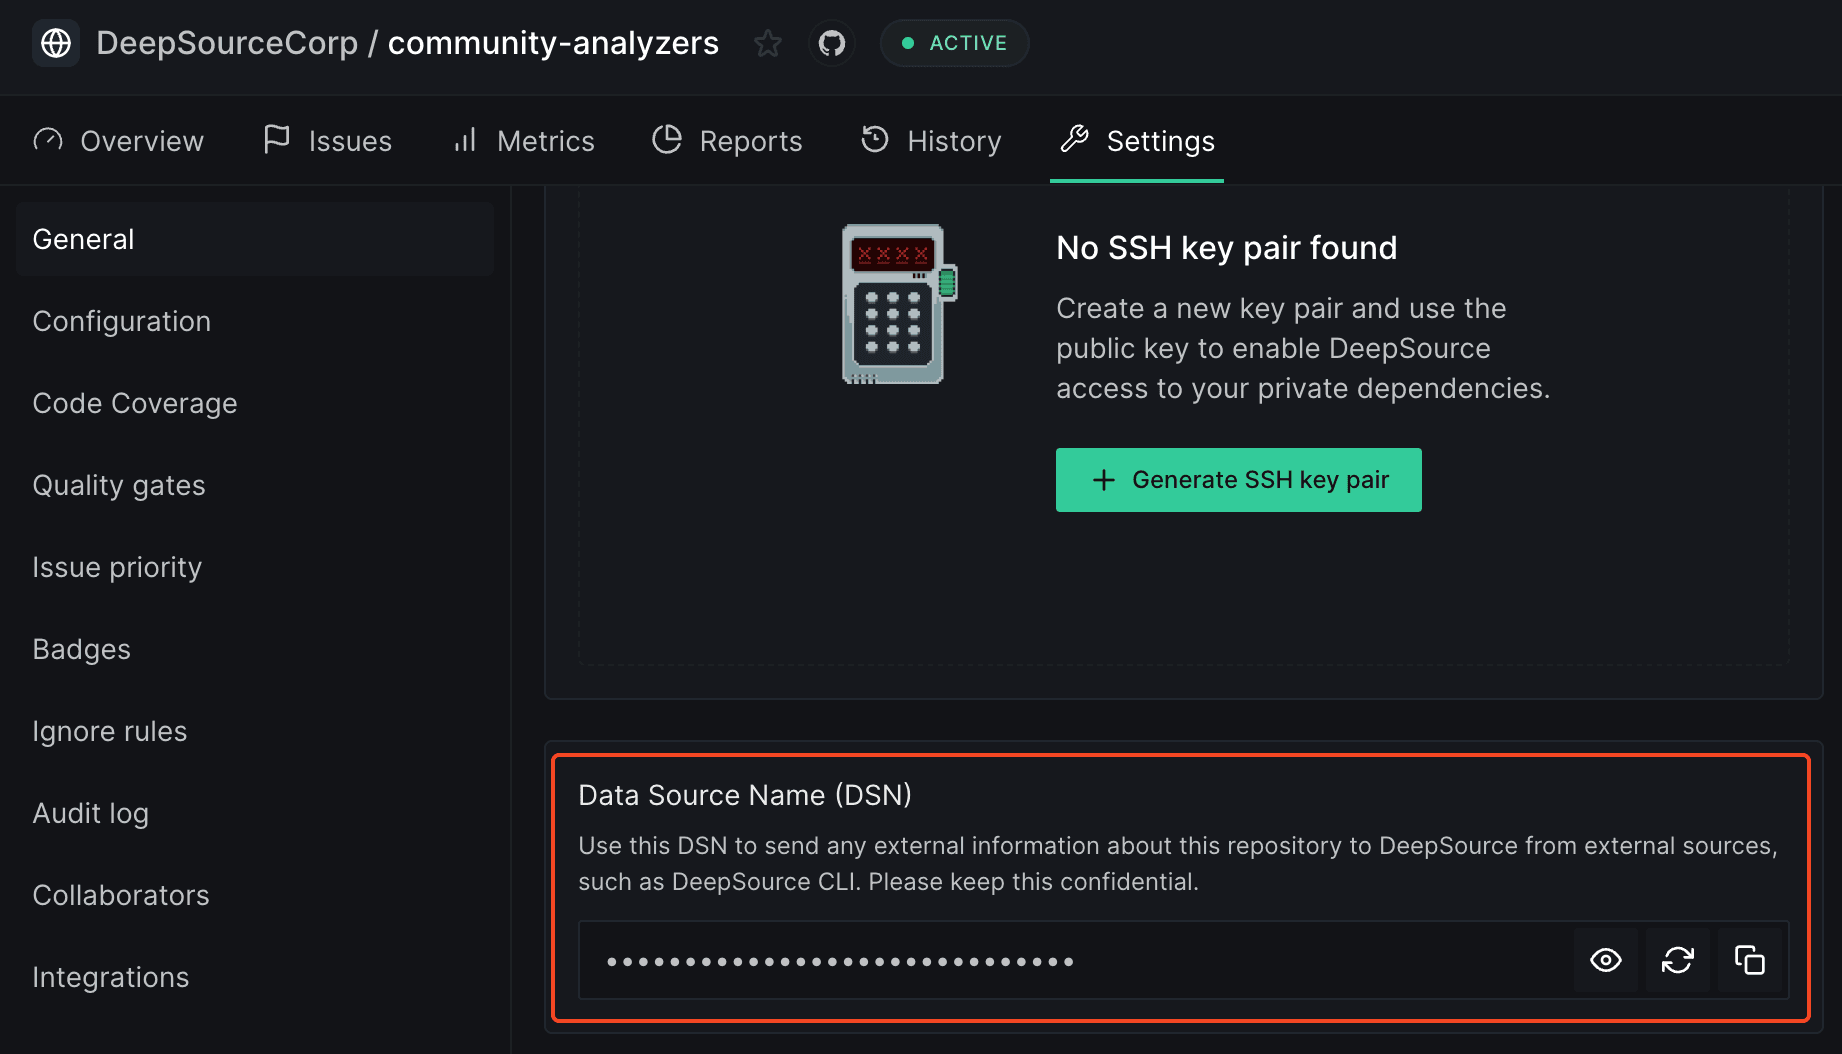Star the community-analyzers repository
Image resolution: width=1842 pixels, height=1054 pixels.
click(767, 43)
